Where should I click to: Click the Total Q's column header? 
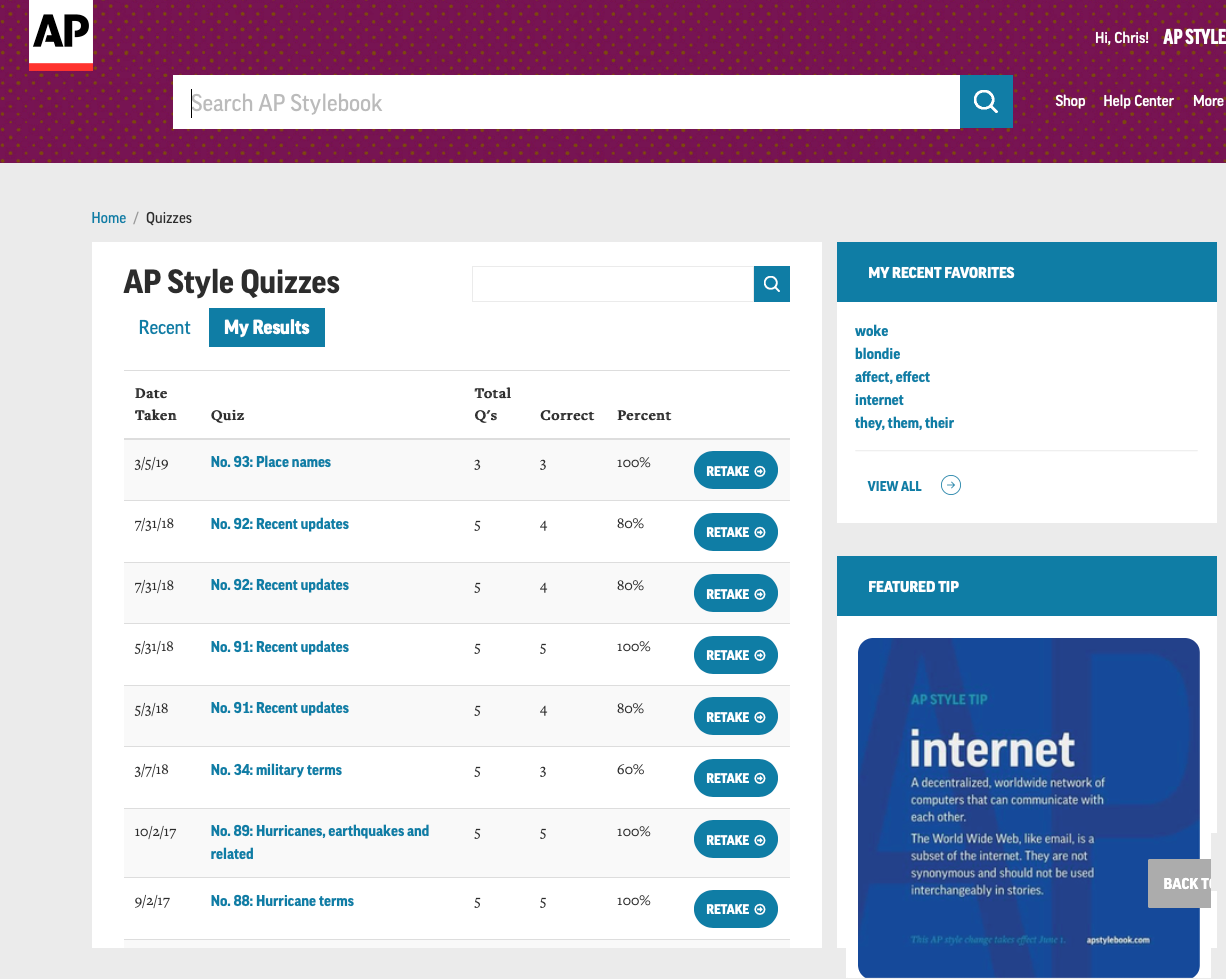click(492, 404)
